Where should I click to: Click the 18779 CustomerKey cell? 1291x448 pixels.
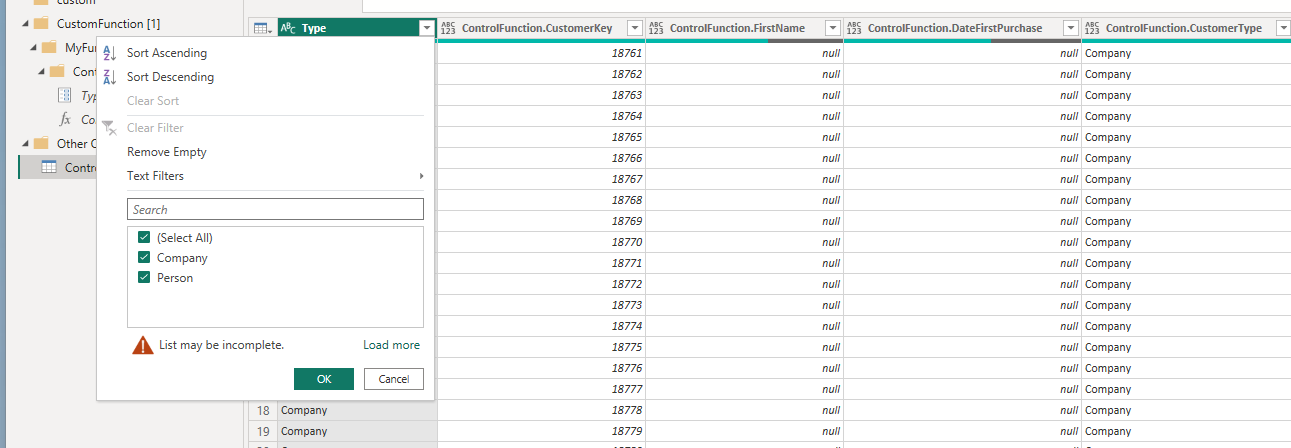pos(541,431)
